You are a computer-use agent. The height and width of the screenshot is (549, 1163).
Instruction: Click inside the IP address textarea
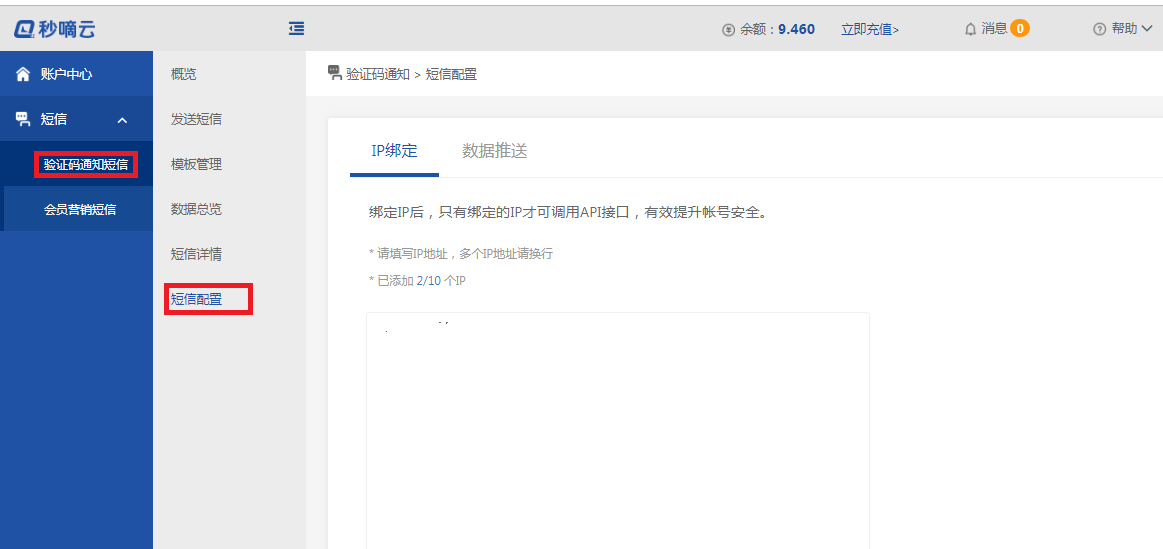tap(618, 430)
